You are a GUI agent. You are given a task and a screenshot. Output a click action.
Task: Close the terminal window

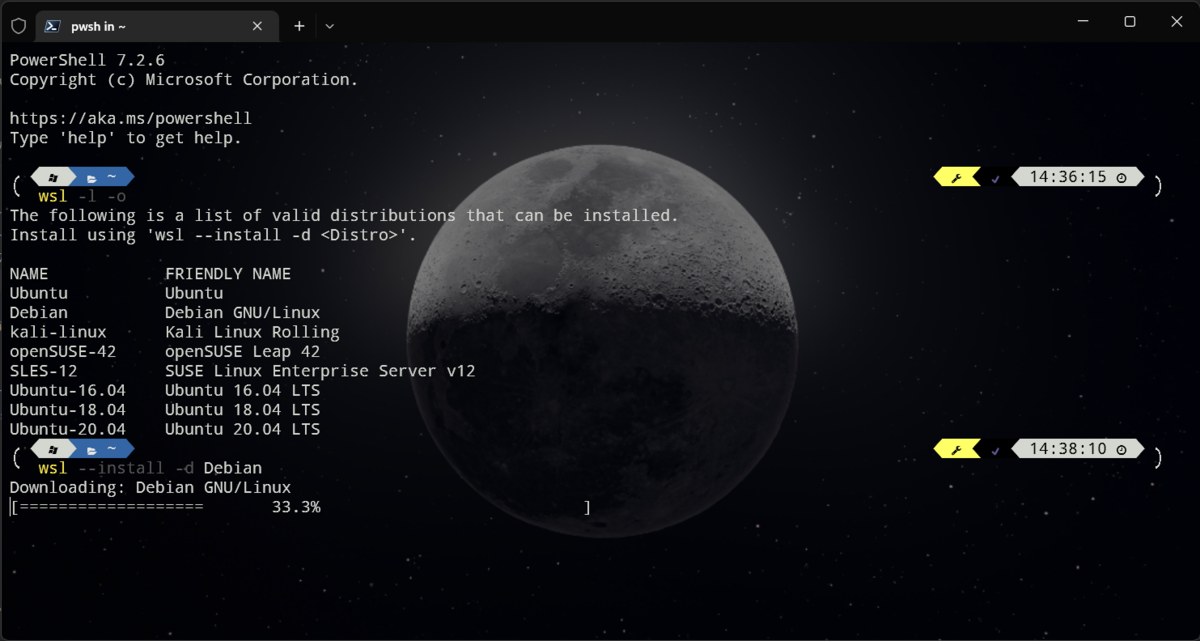(1176, 21)
